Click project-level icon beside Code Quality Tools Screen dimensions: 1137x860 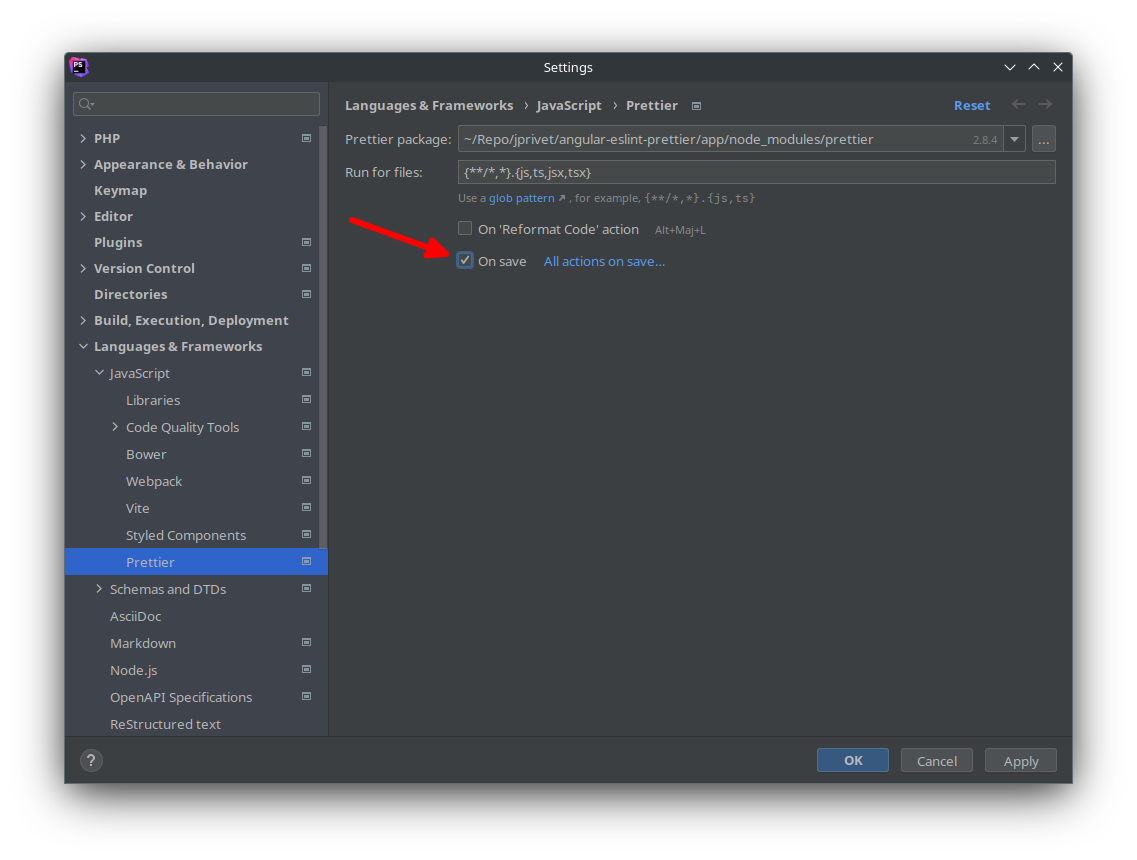point(307,426)
